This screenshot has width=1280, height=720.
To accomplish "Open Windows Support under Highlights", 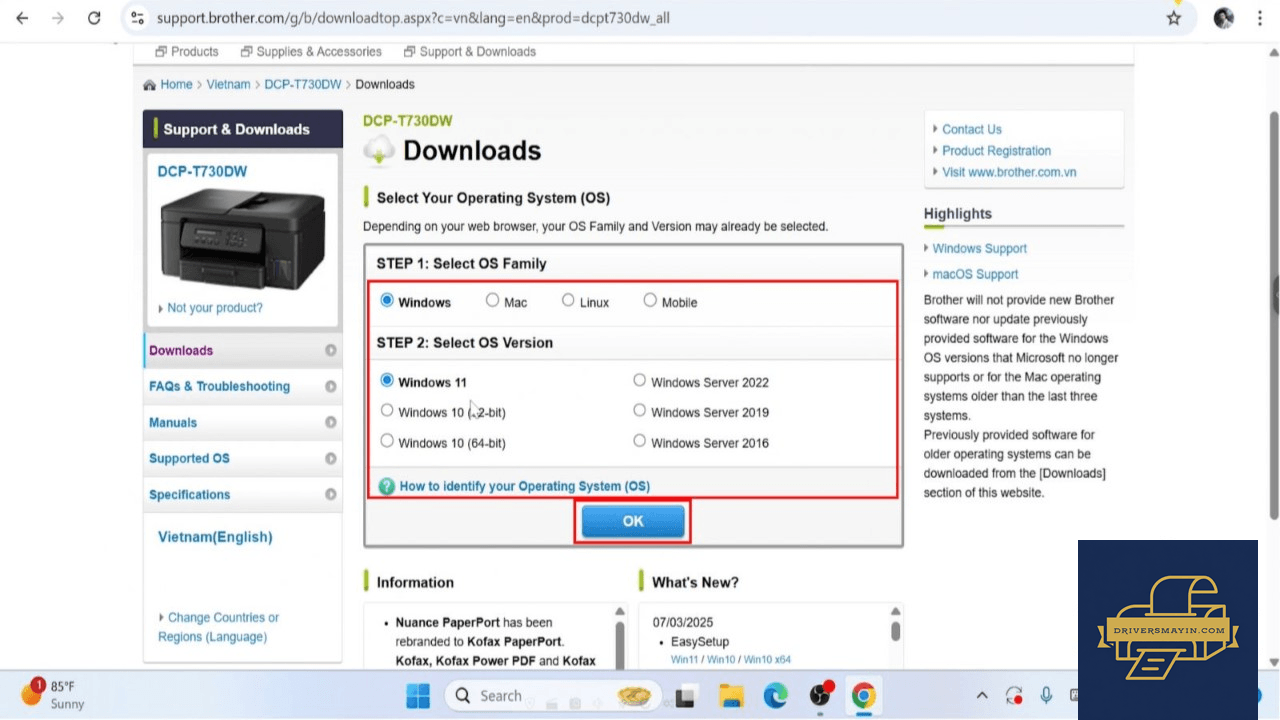I will [x=980, y=249].
